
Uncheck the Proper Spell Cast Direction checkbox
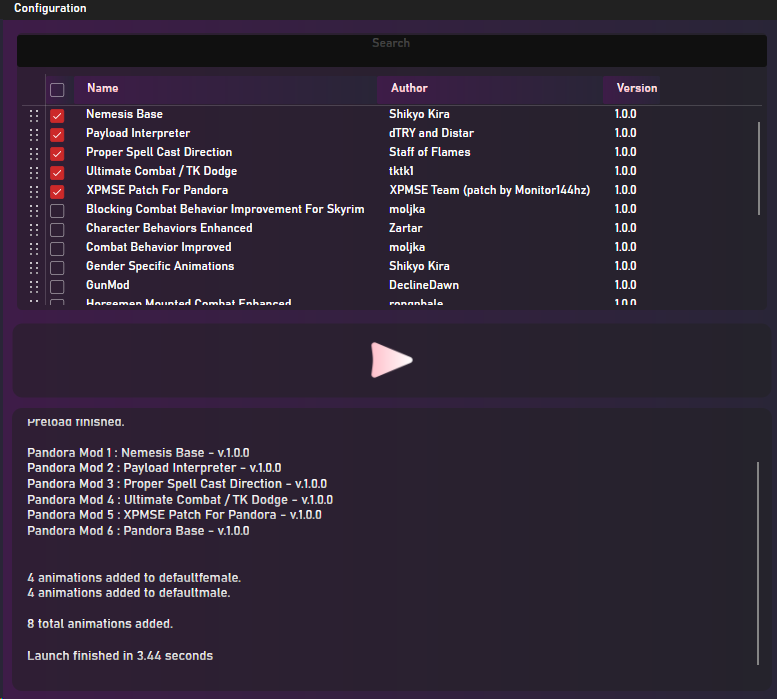click(57, 154)
